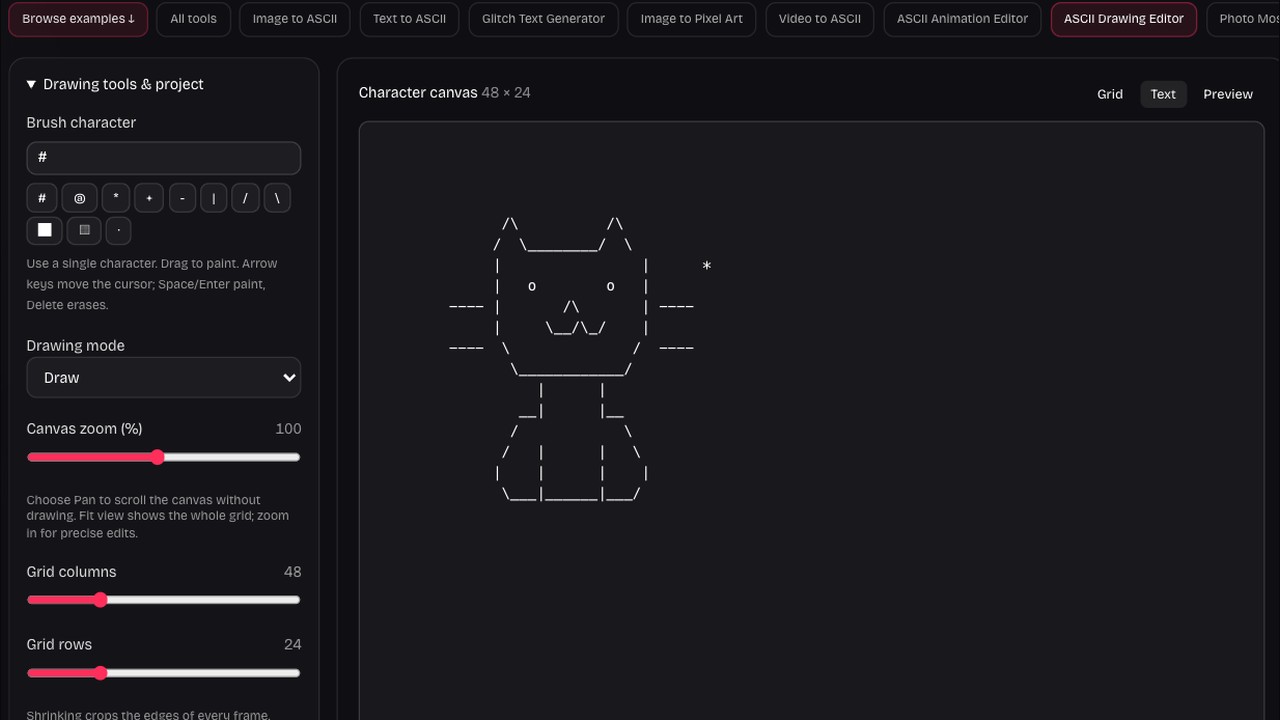Screen dimensions: 1280x720
Task: Pick the vertical bar brush preset
Action: coord(213,198)
